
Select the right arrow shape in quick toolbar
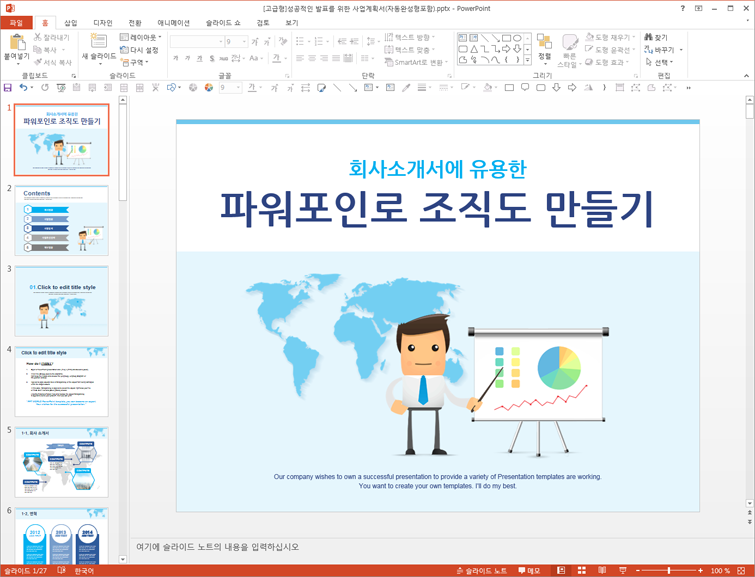pos(572,88)
